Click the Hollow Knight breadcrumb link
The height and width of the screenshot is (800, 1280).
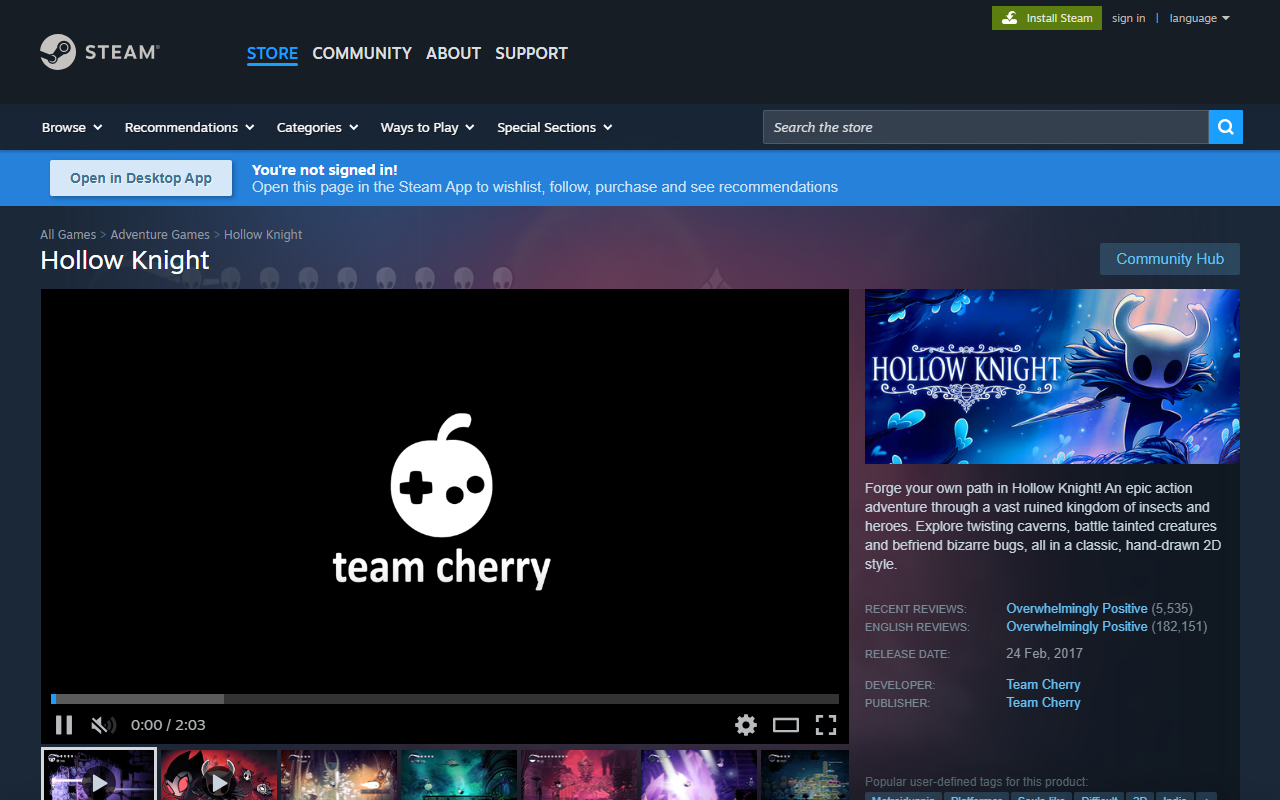263,235
